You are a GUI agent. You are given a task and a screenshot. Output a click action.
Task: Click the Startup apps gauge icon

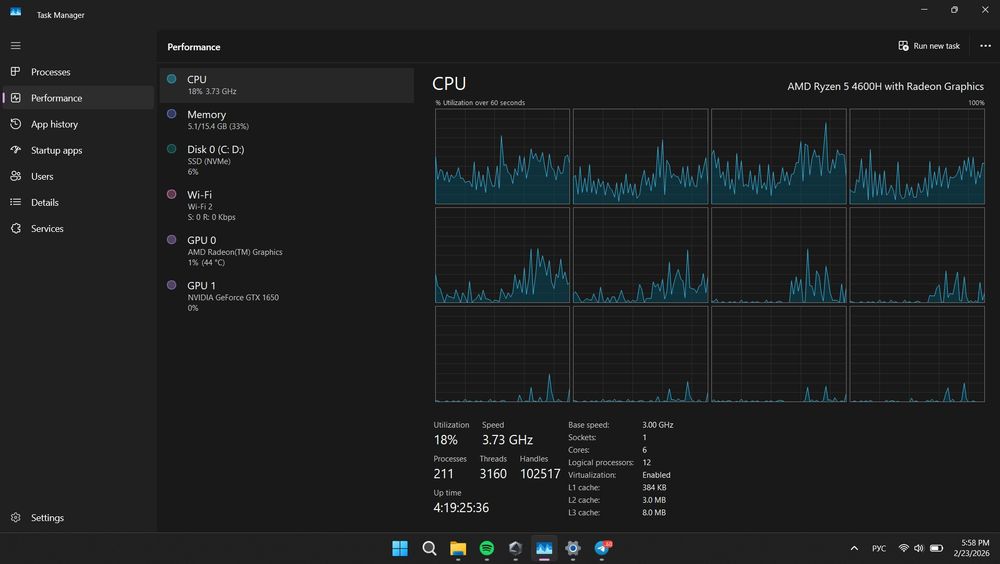coord(15,150)
